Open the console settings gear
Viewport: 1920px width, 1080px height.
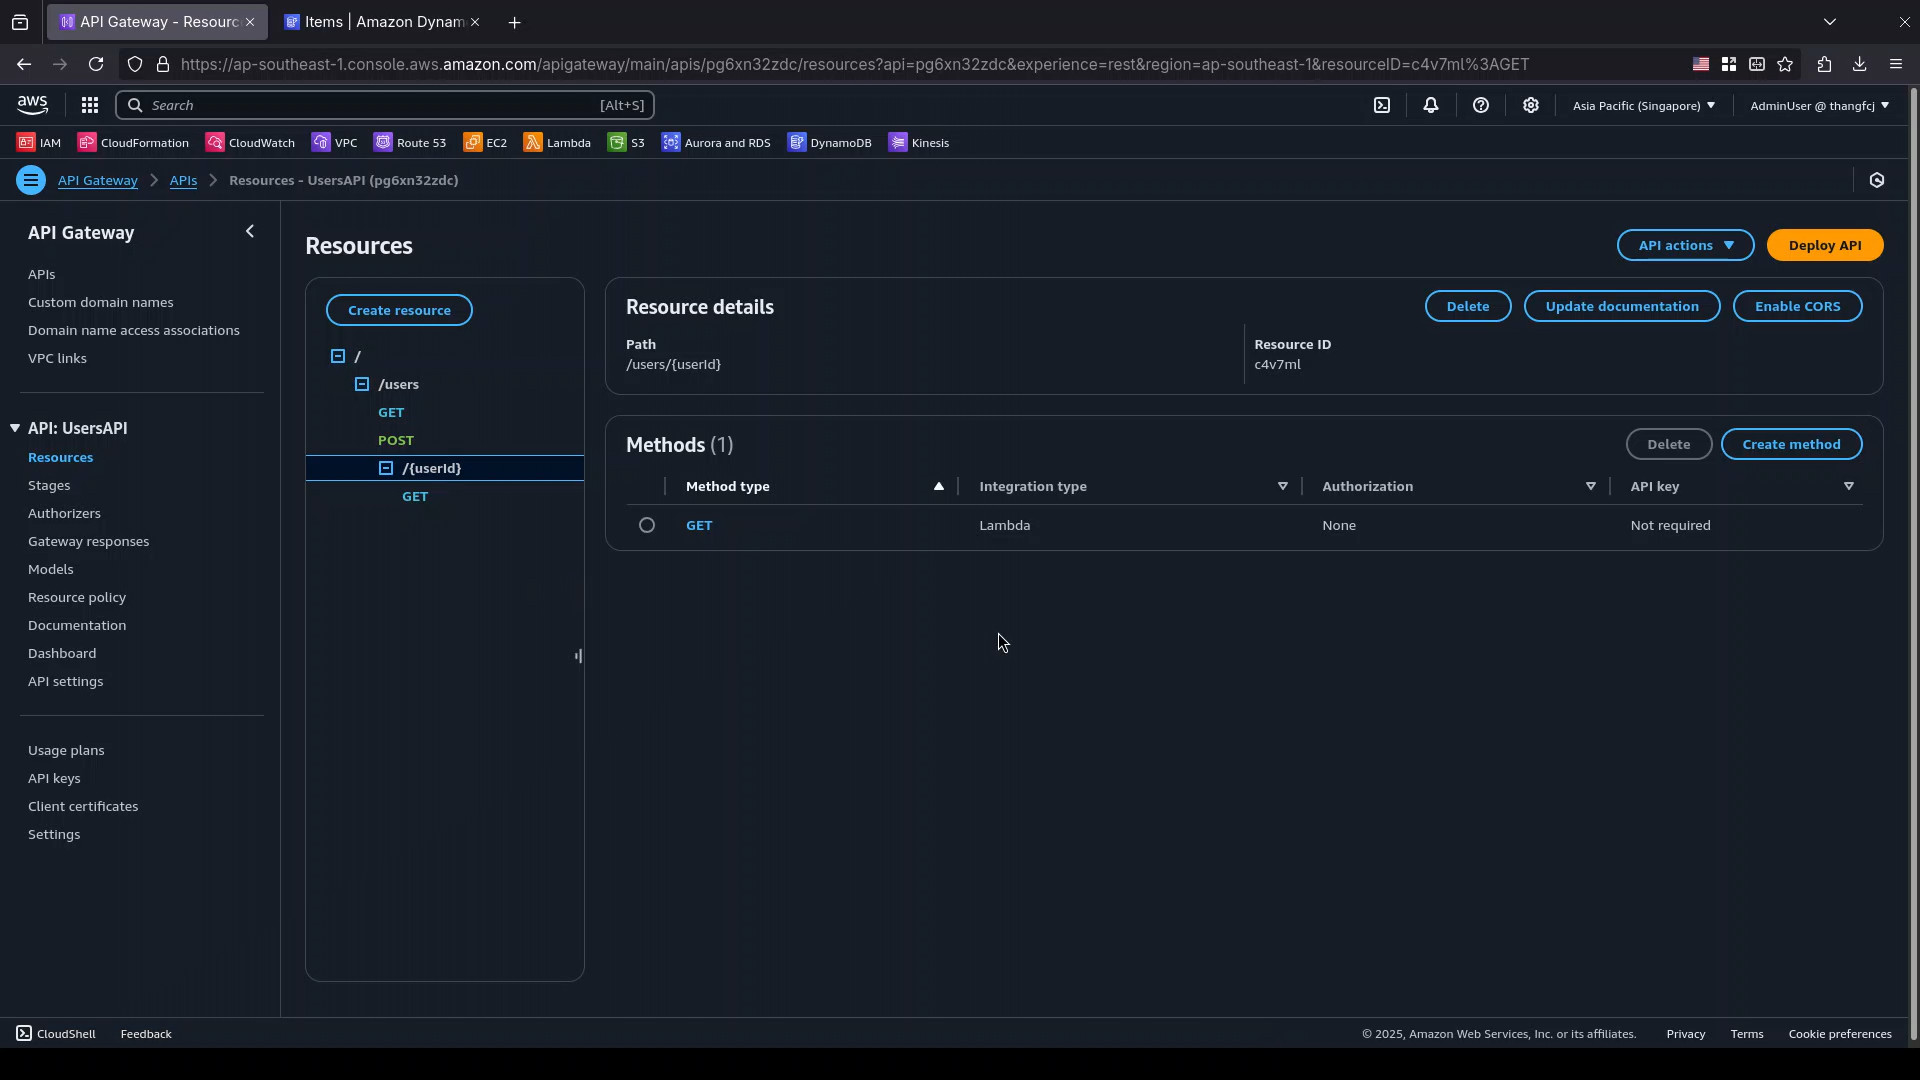pos(1531,105)
